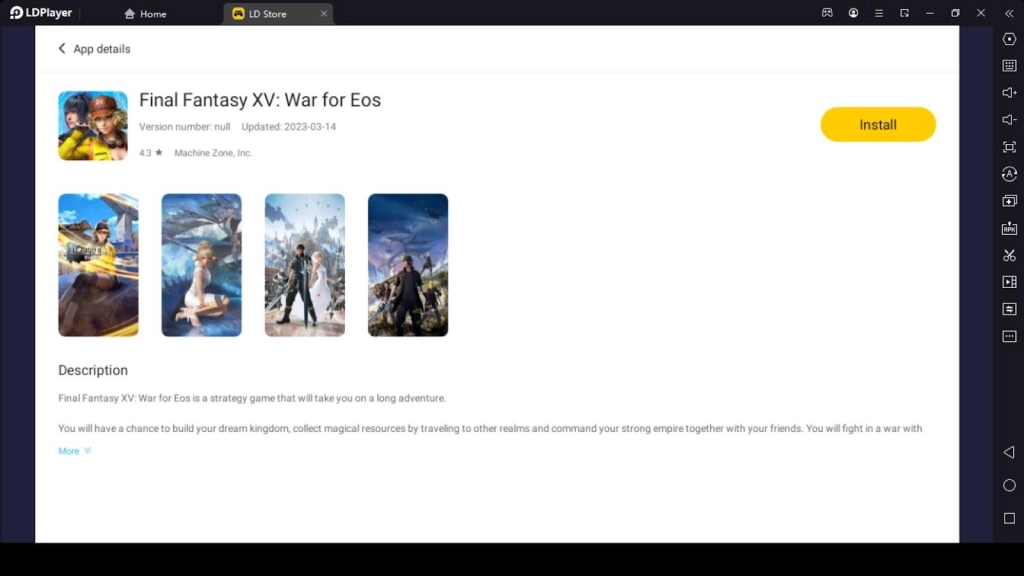Install an APK via the sidebar APK icon

pos(1009,228)
